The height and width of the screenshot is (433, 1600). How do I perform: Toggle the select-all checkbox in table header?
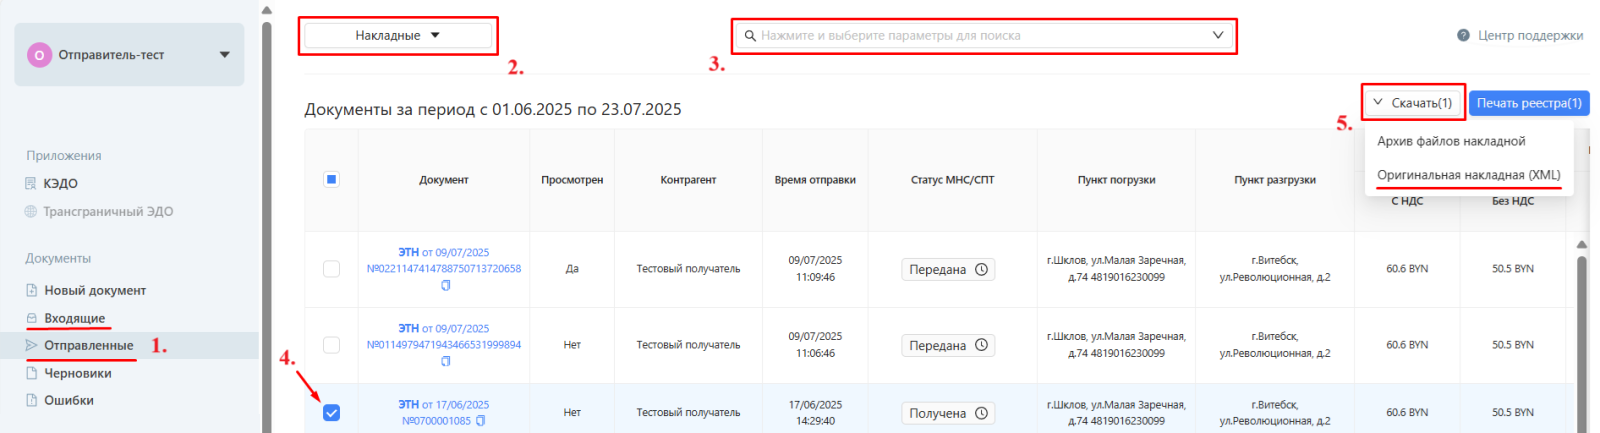pos(331,180)
